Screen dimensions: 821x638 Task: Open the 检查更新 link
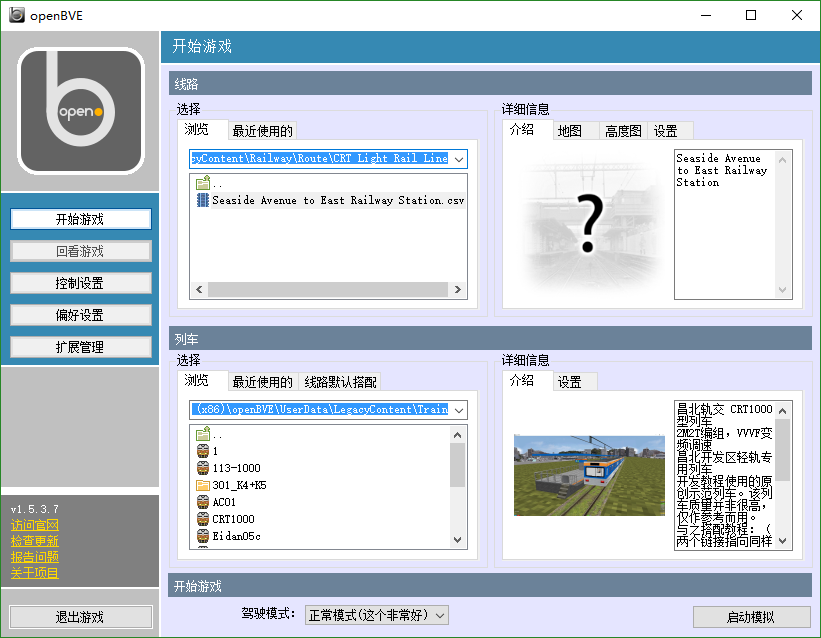[35, 541]
